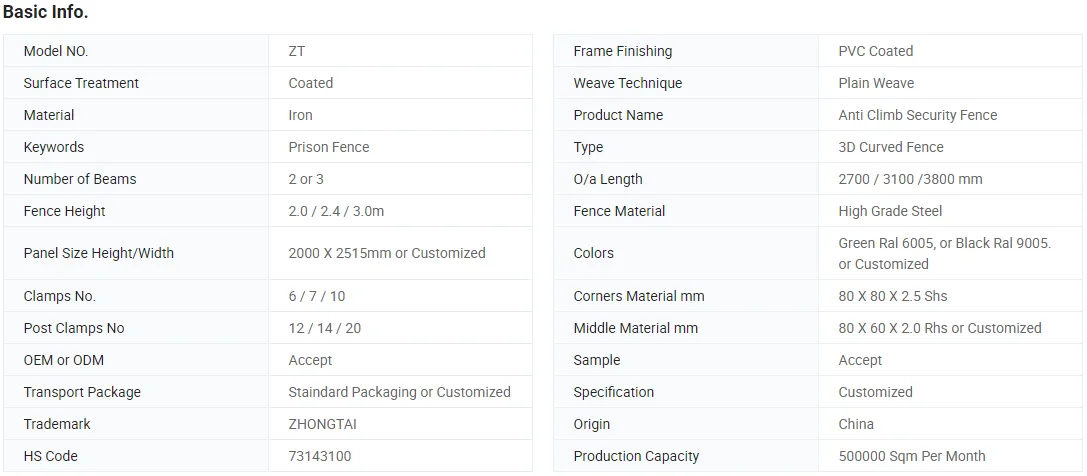Click the Origin value China
The width and height of the screenshot is (1087, 476).
coord(856,424)
